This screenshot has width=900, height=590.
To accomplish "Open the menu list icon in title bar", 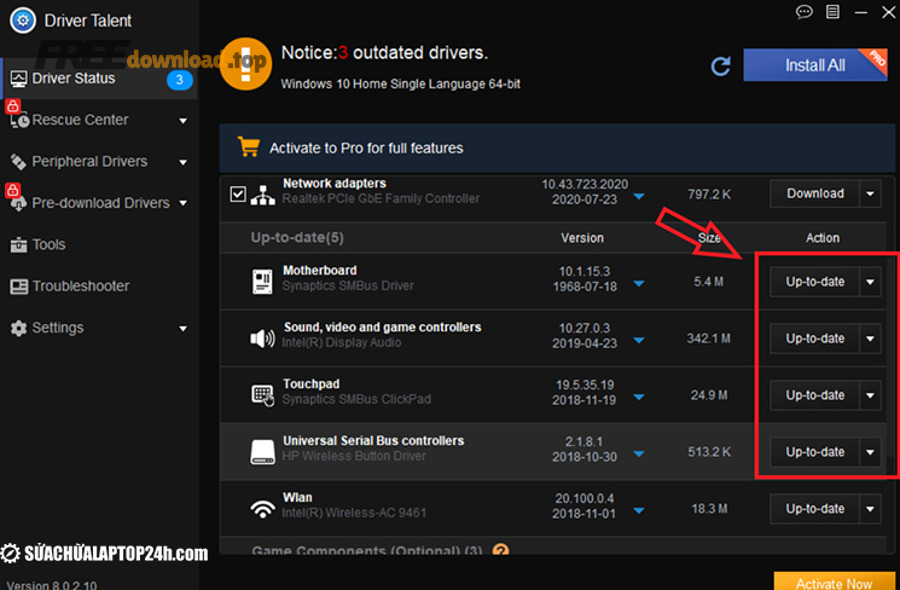I will pyautogui.click(x=832, y=11).
